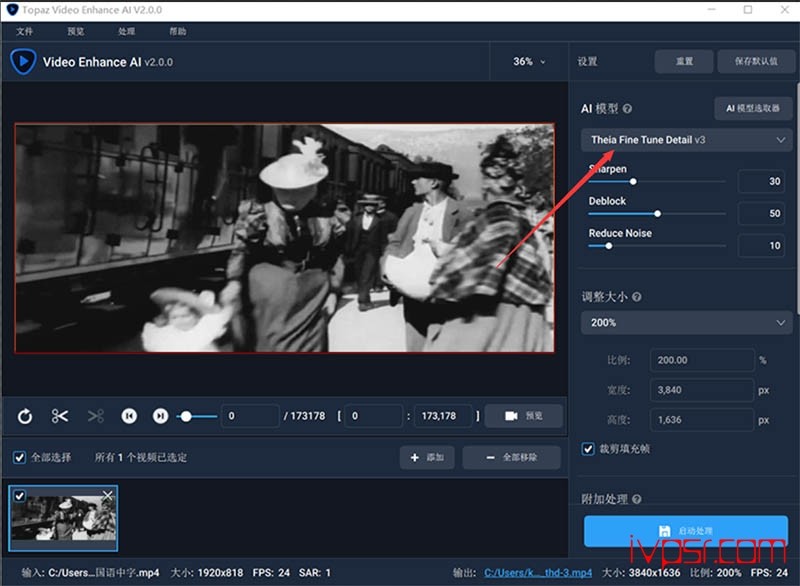Viewport: 800px width, 586px height.
Task: Click the timeline scrubber handle
Action: [x=186, y=416]
